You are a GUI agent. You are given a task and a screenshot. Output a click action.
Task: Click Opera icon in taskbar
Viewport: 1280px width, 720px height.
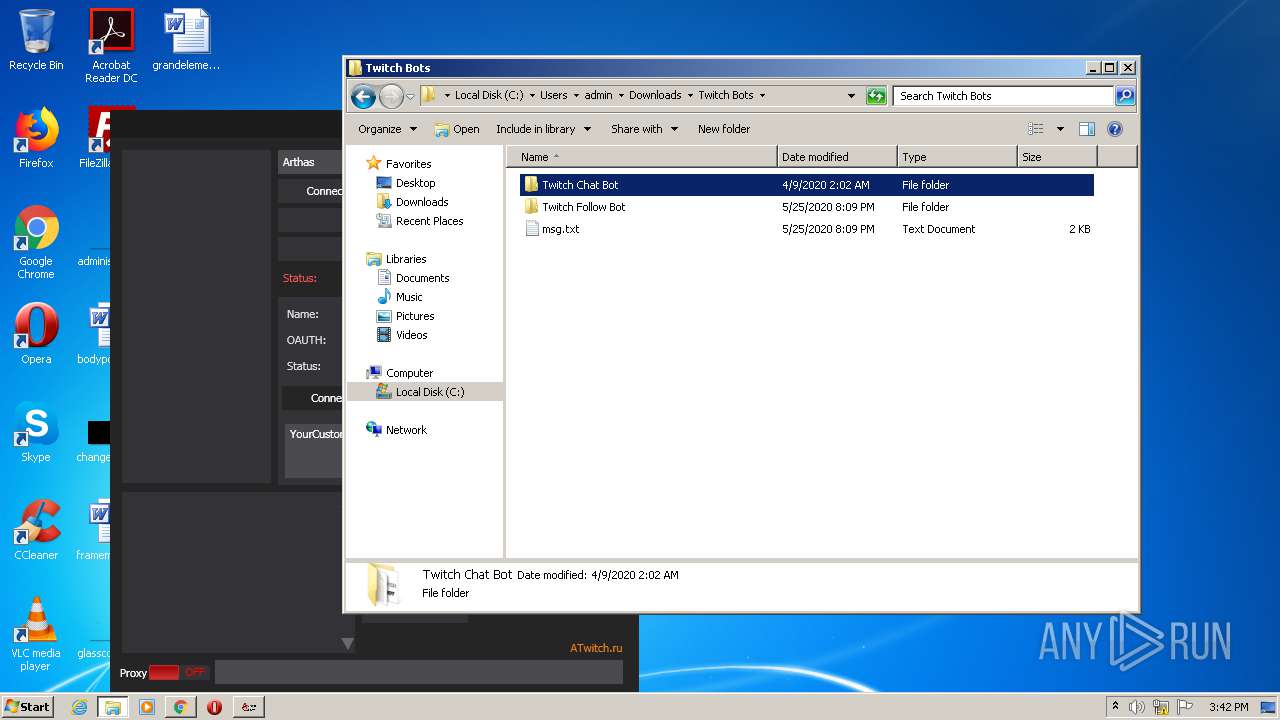pyautogui.click(x=214, y=707)
